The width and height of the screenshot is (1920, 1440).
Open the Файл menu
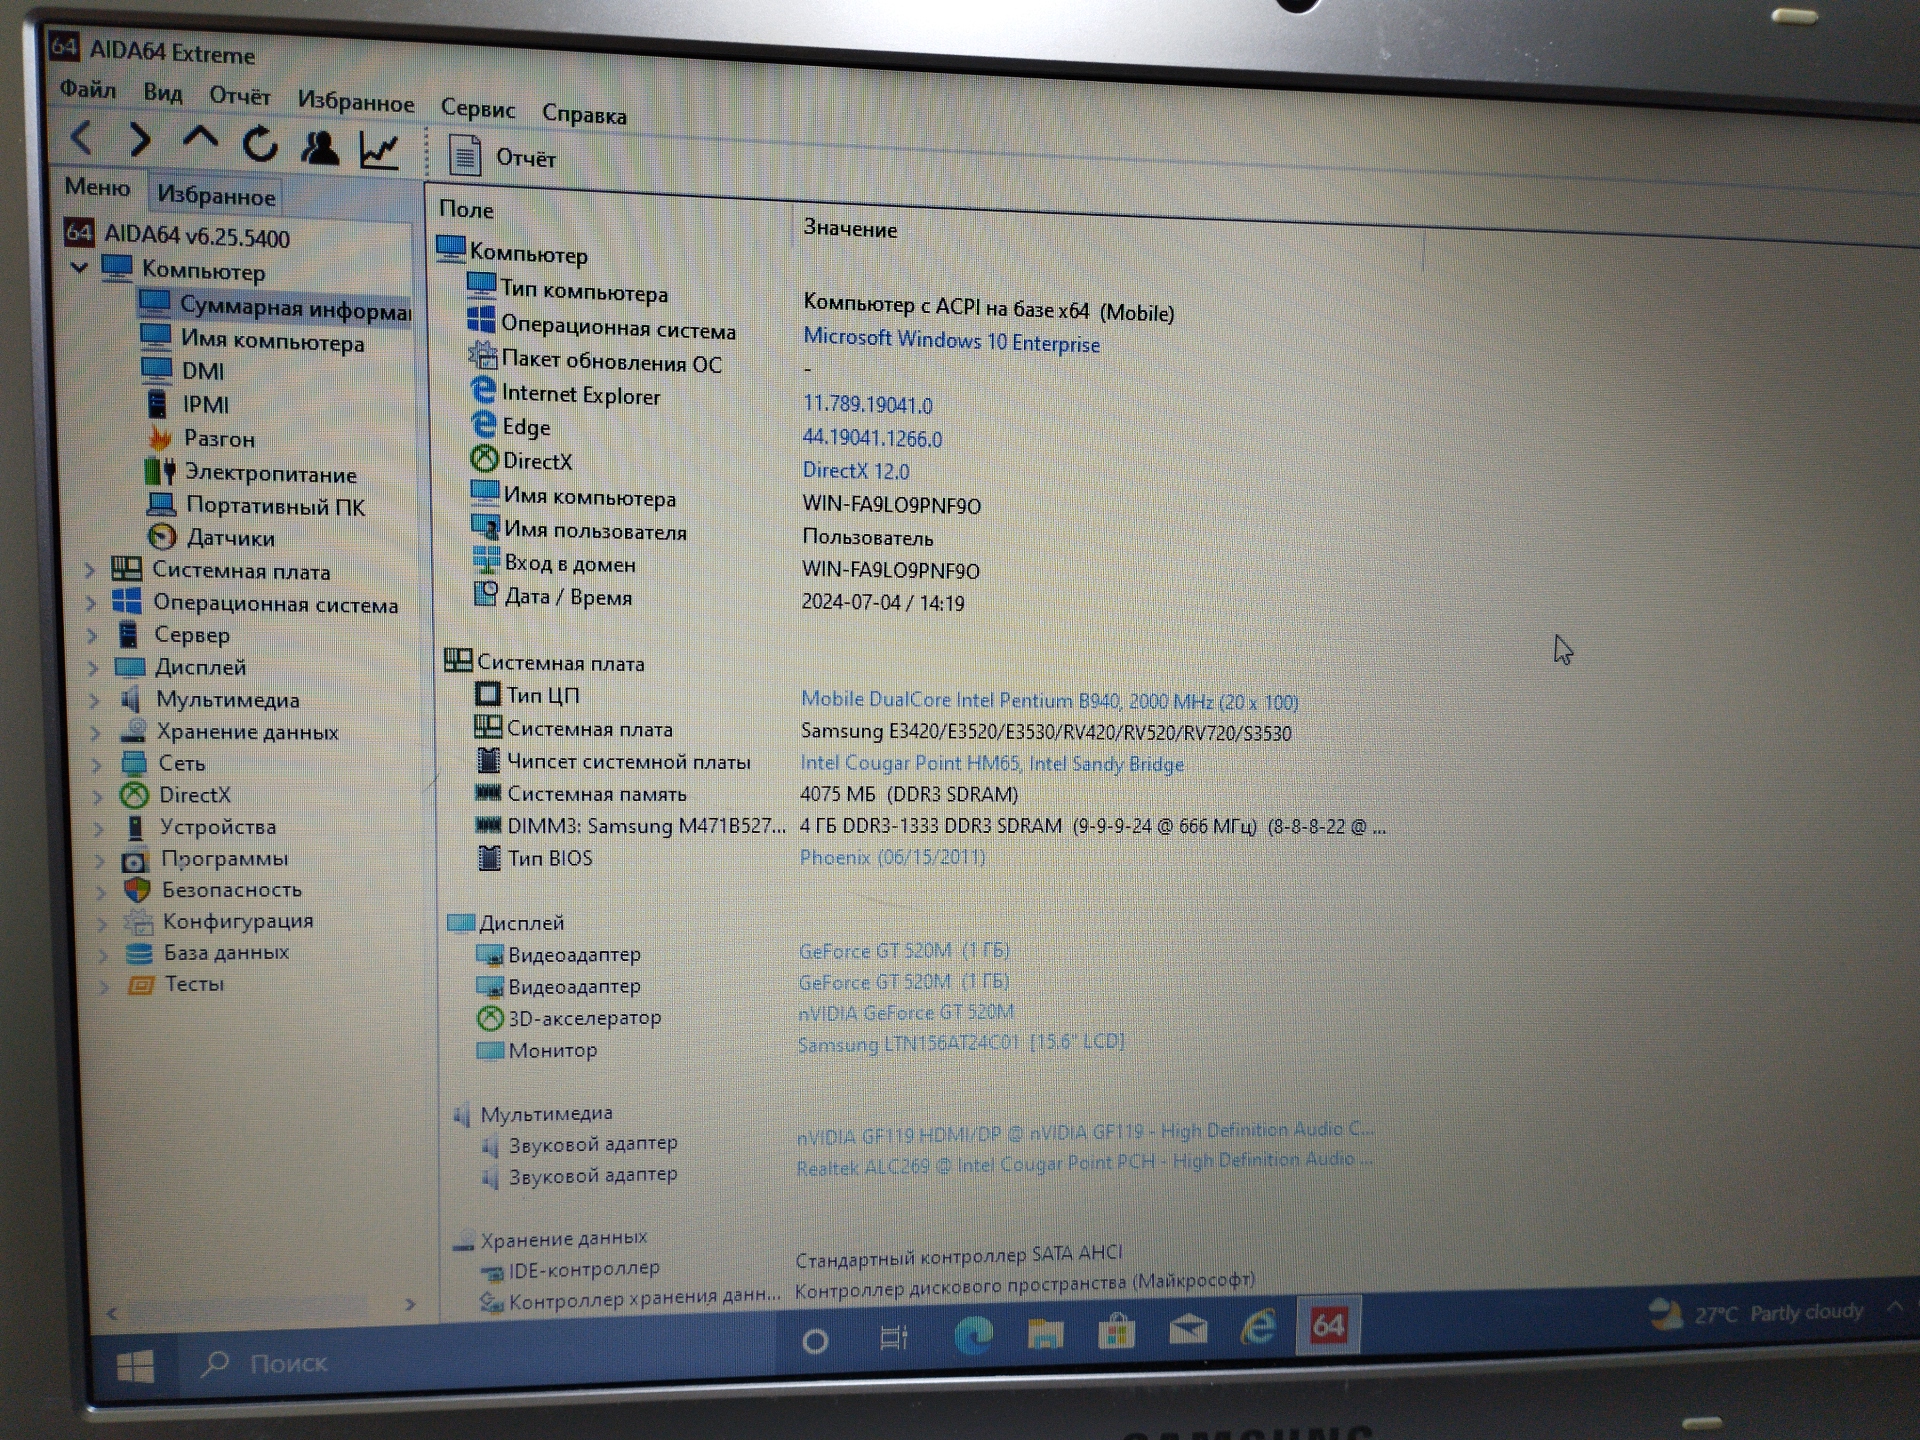coord(88,90)
